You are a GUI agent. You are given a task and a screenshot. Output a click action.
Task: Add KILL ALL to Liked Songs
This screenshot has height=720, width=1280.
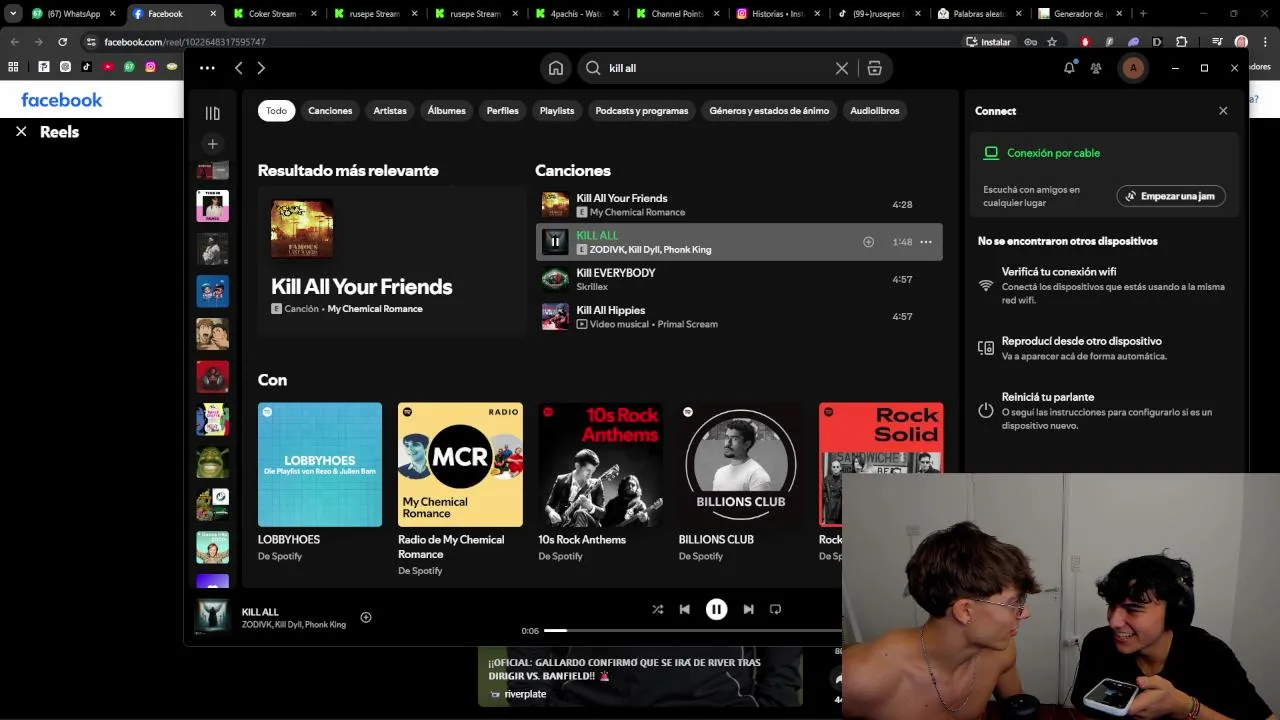(868, 242)
